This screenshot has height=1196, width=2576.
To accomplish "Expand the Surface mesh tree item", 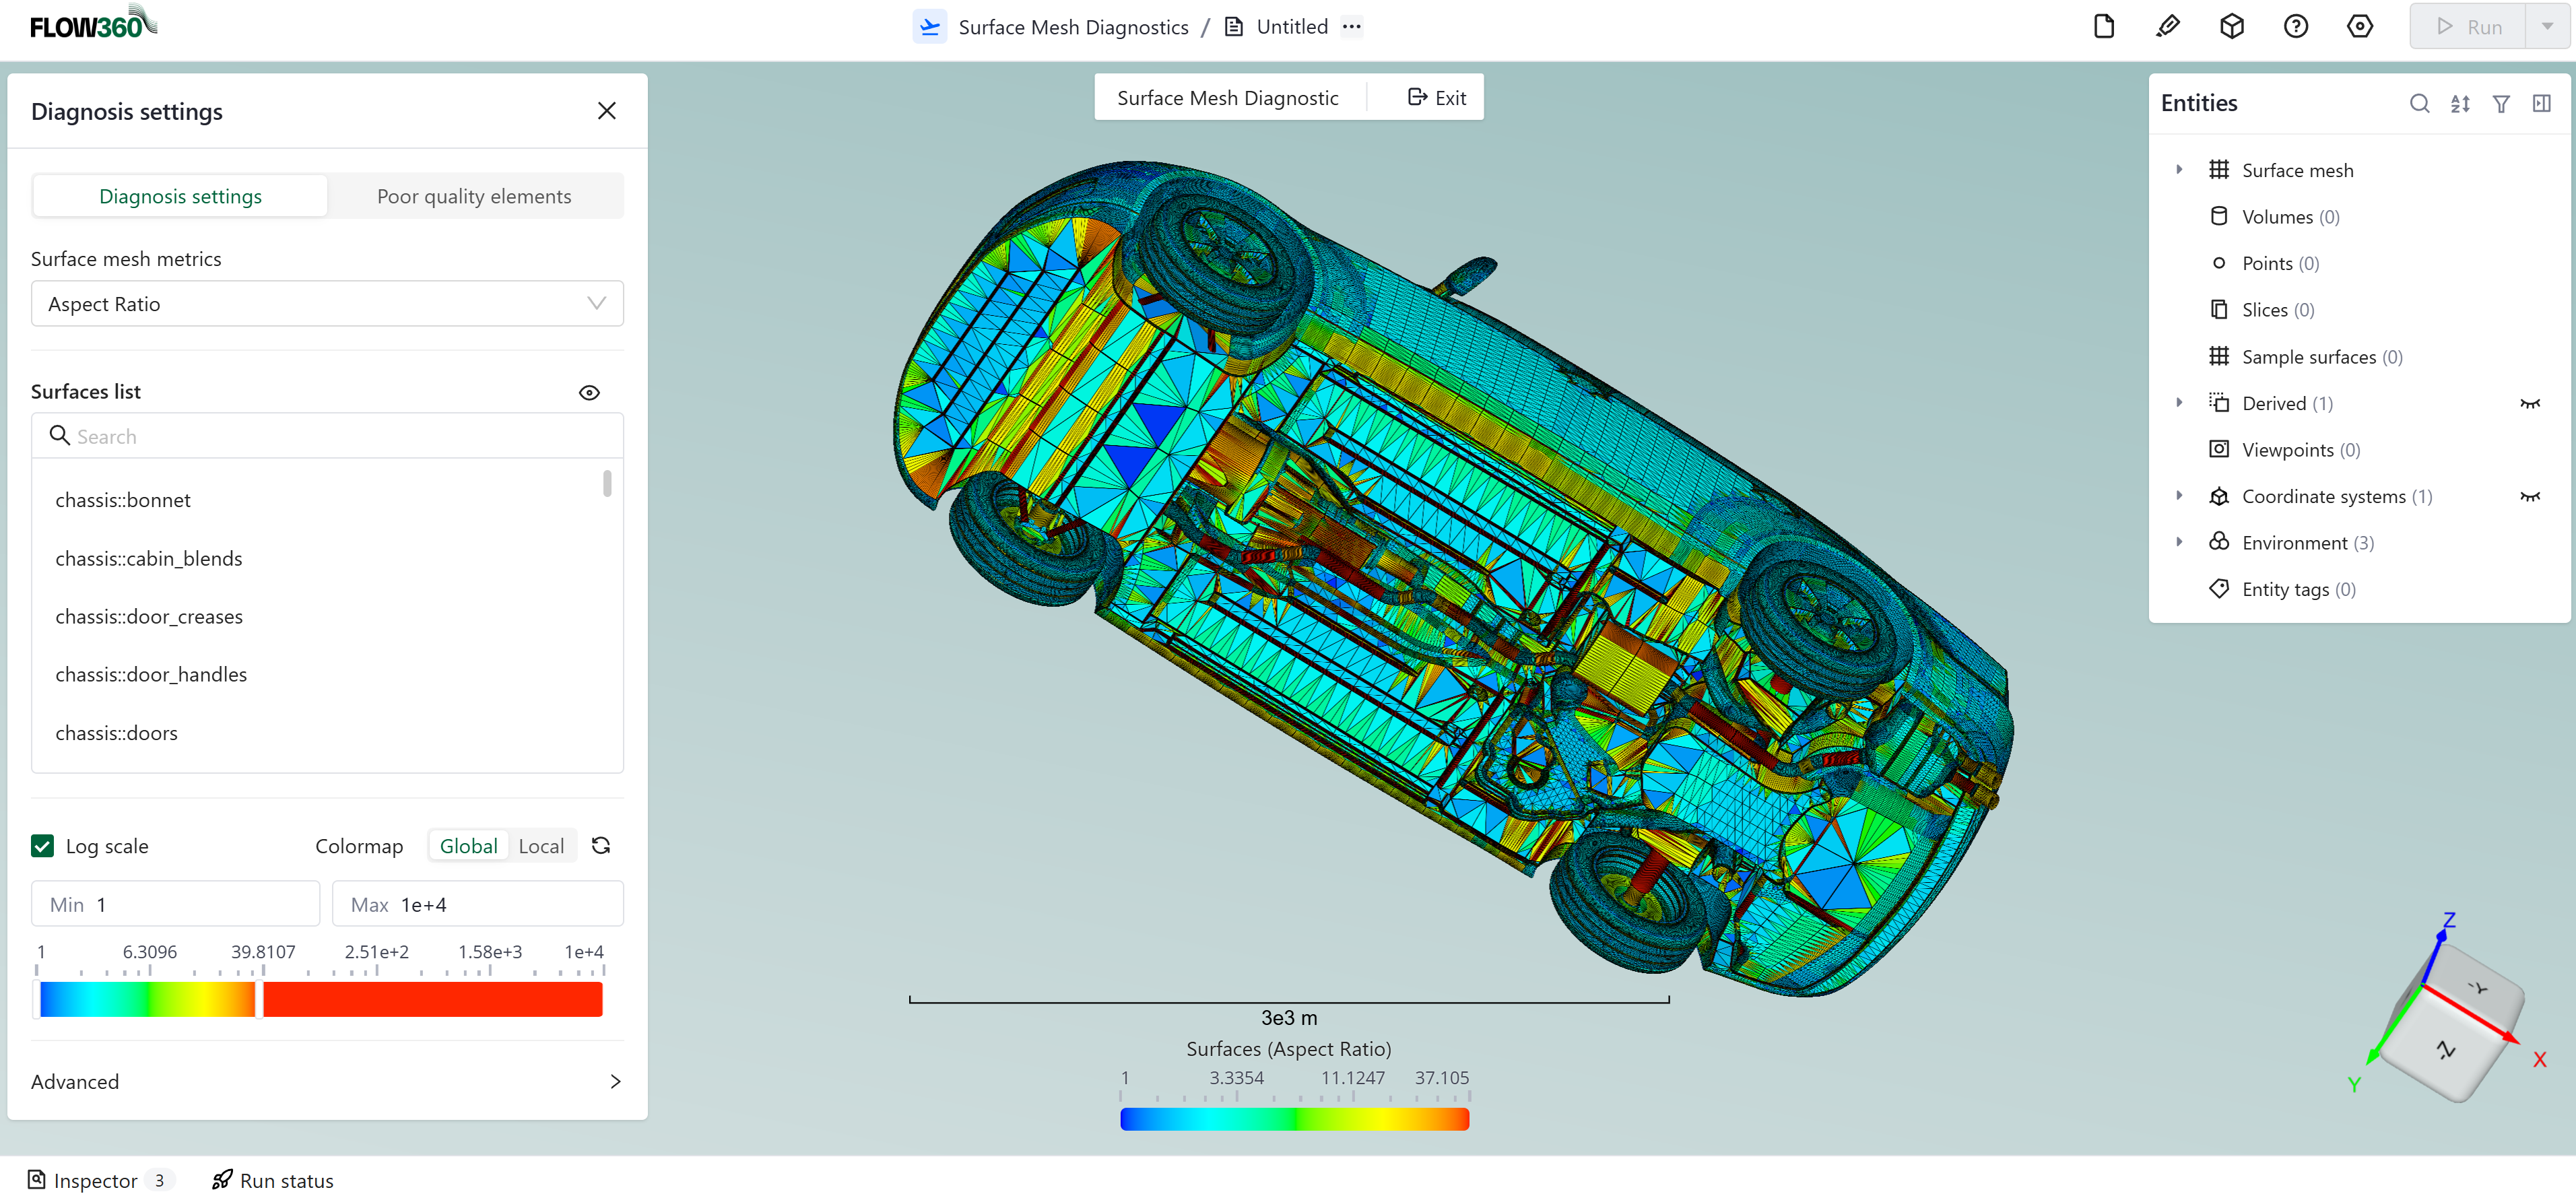I will [x=2181, y=169].
